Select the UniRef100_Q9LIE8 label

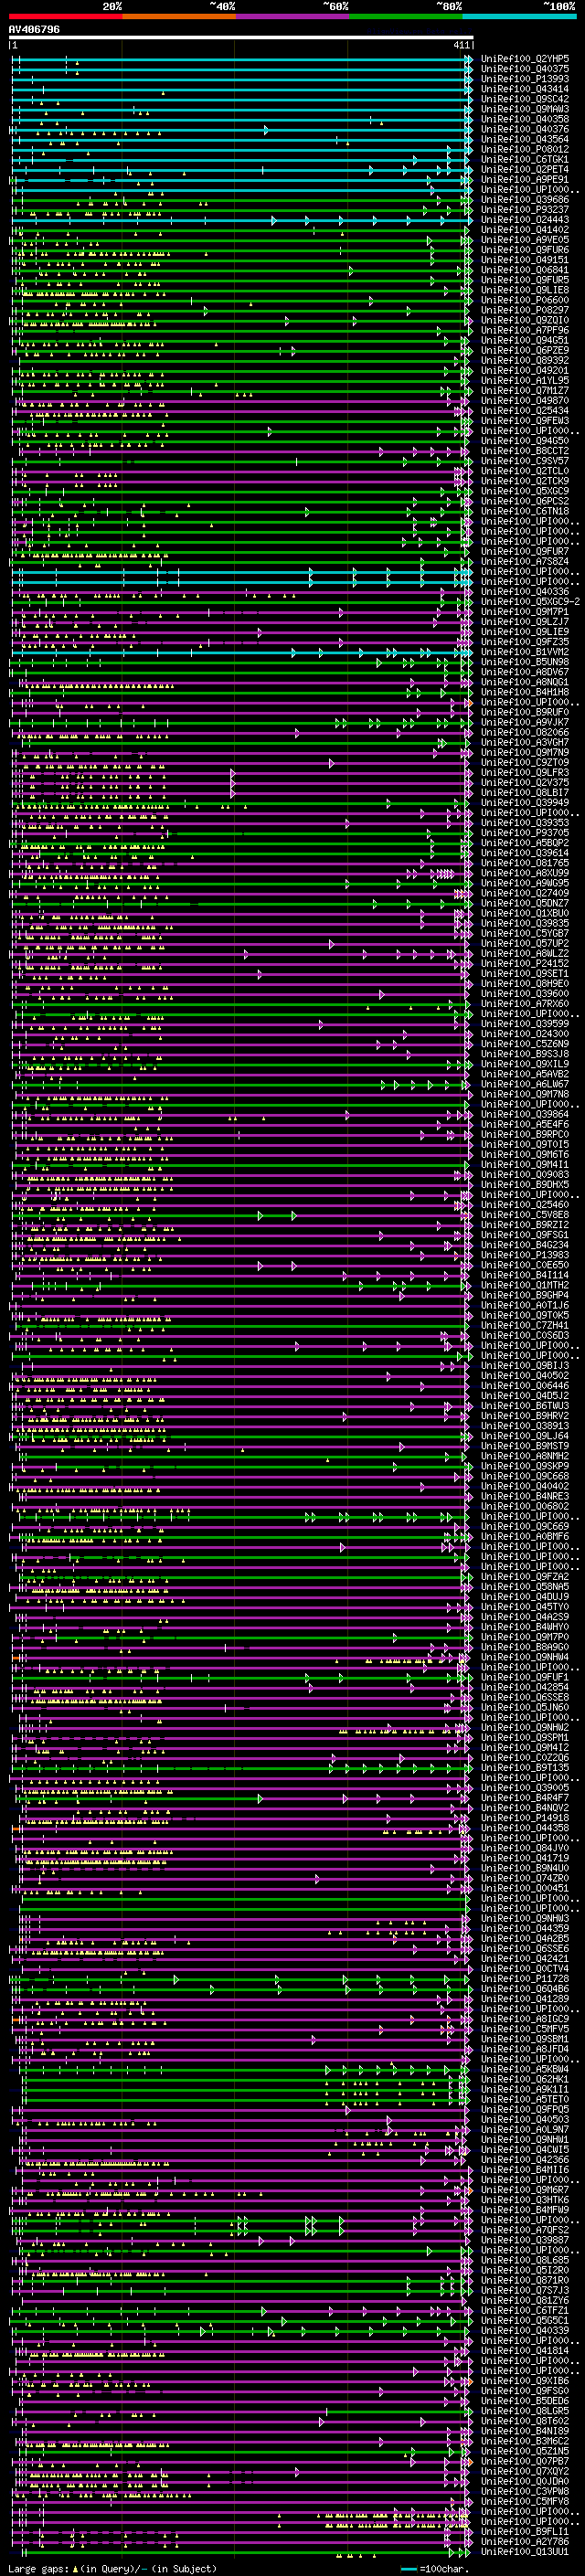coord(524,290)
